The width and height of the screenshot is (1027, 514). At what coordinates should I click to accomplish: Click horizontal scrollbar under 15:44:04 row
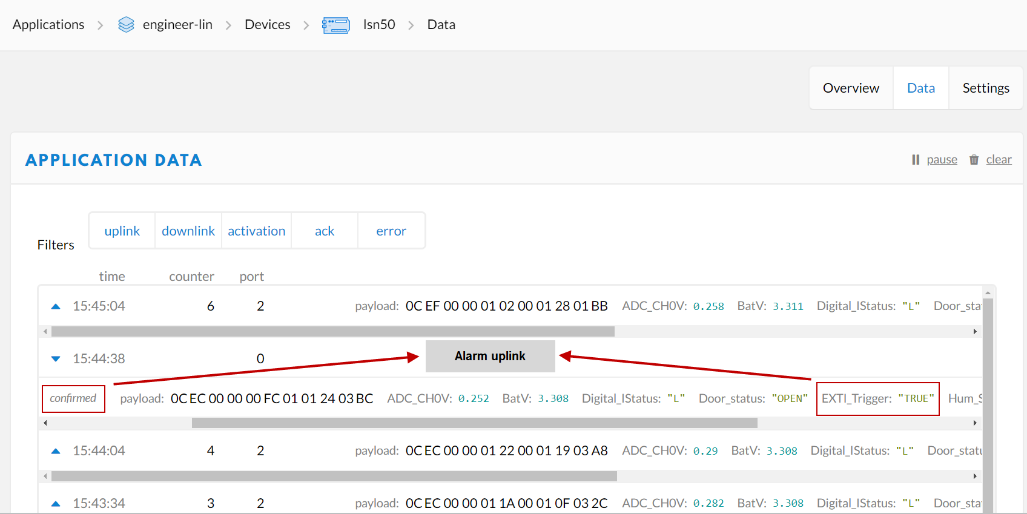coord(334,476)
